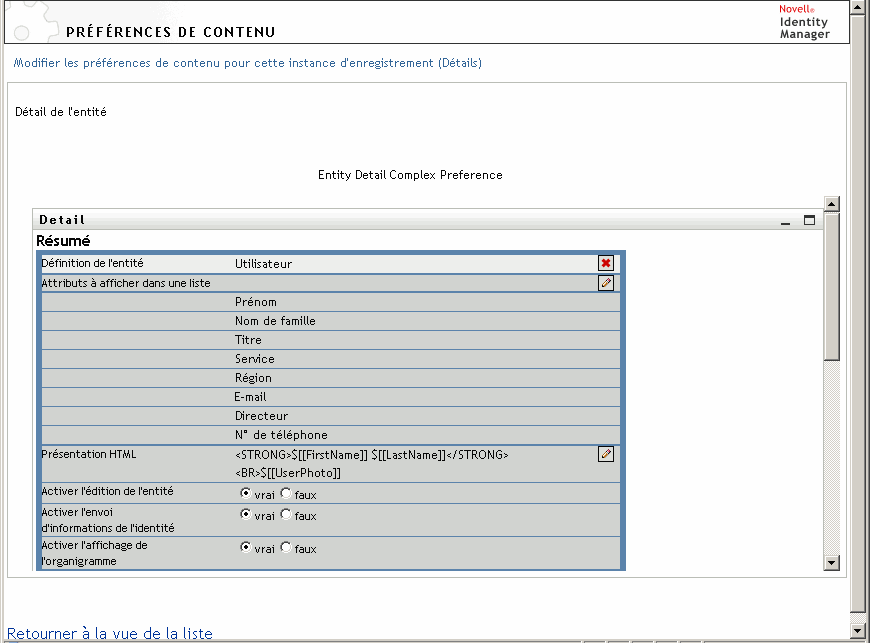The width and height of the screenshot is (870, 643).
Task: Select the E-mail attribute row
Action: pos(251,397)
